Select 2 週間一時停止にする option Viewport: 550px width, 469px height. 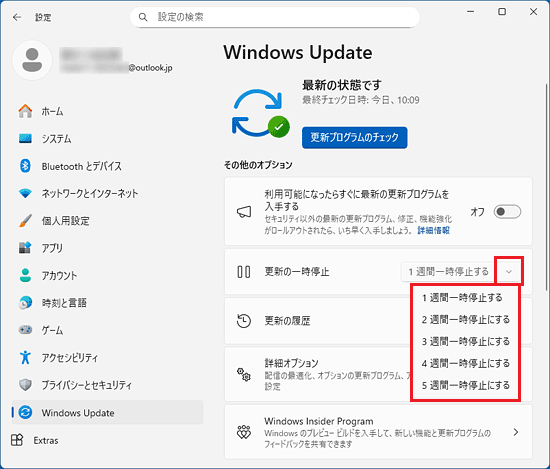(465, 320)
